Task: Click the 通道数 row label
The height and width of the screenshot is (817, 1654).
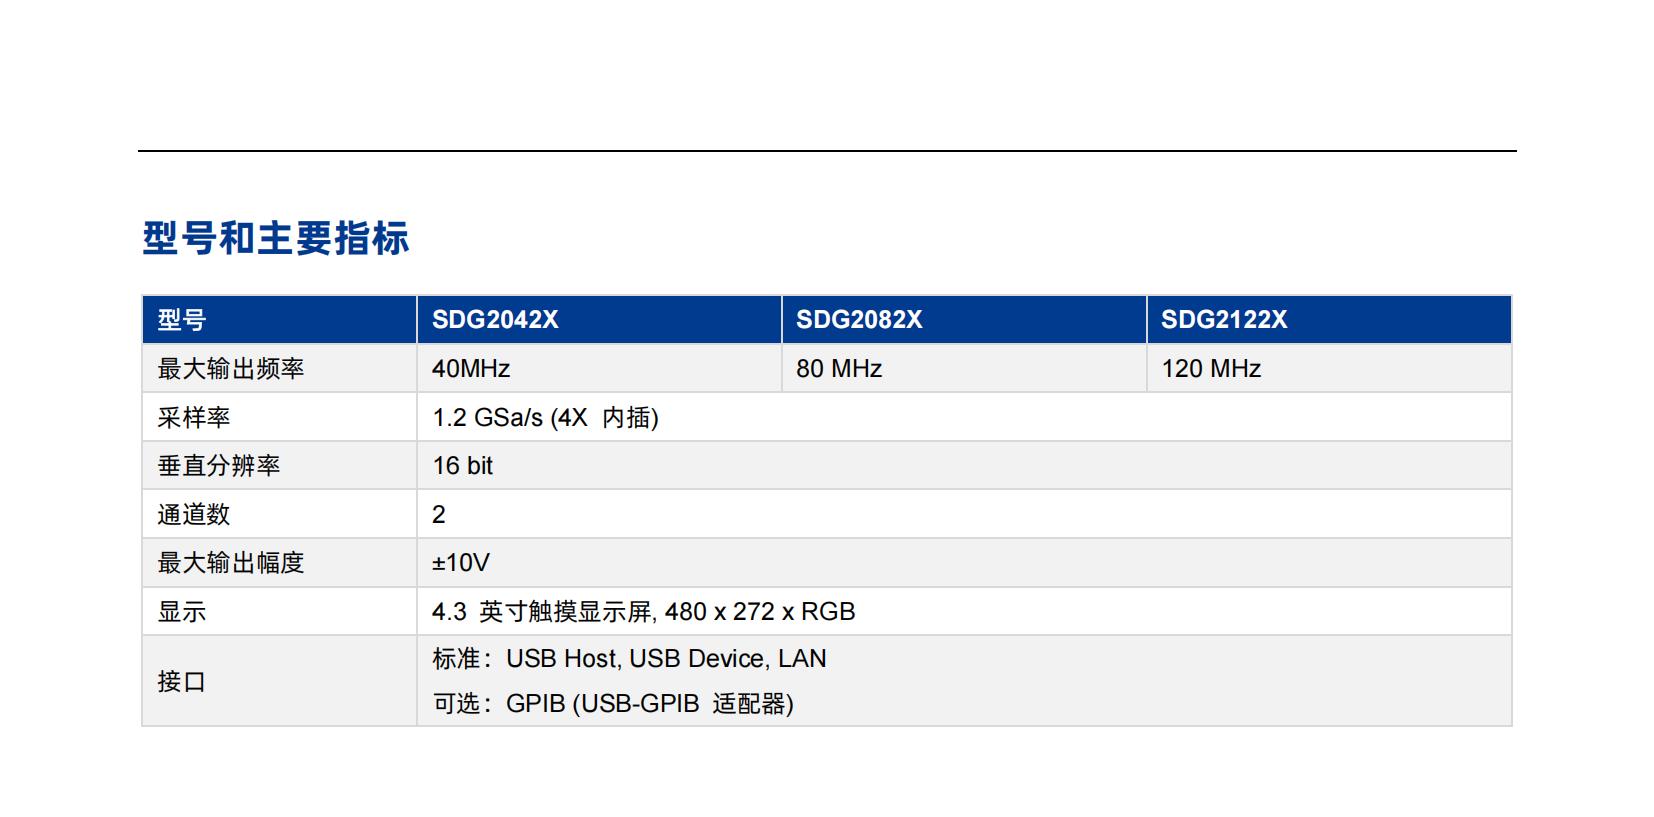Action: coord(194,515)
